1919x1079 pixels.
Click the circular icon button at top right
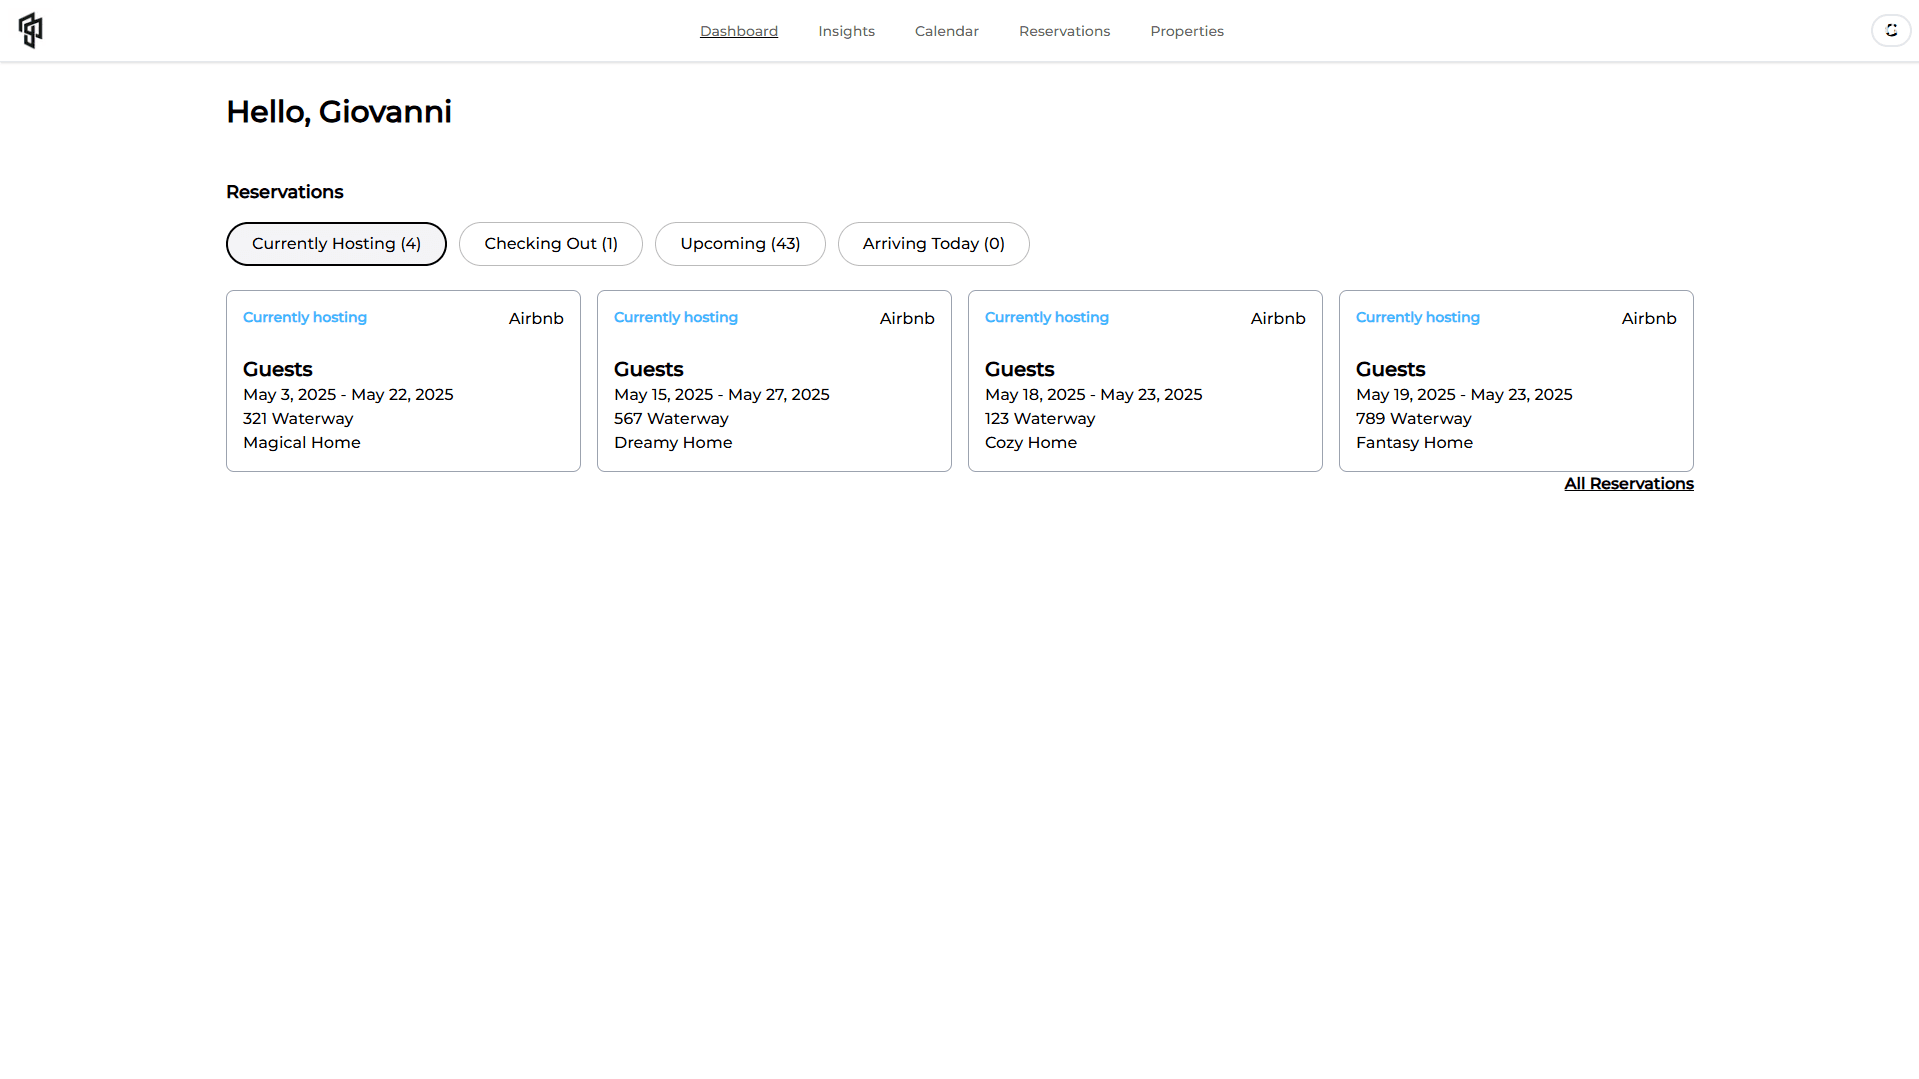click(x=1890, y=30)
